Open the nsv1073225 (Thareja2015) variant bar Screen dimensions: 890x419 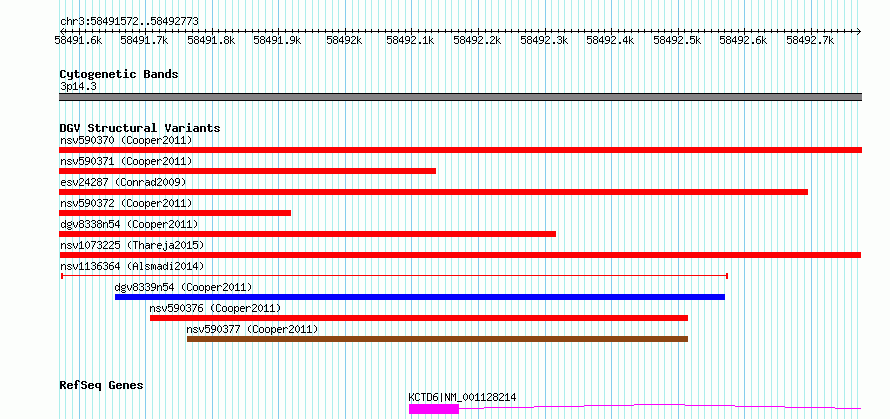[460, 255]
